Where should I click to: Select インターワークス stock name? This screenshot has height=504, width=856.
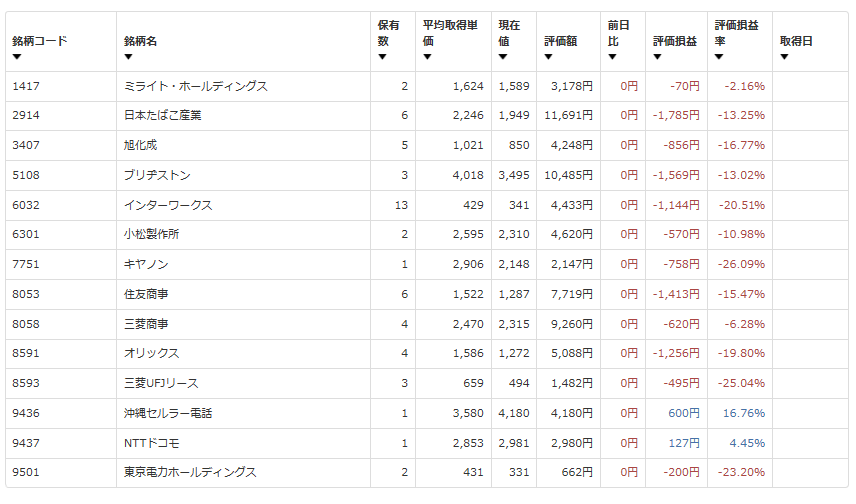click(168, 205)
